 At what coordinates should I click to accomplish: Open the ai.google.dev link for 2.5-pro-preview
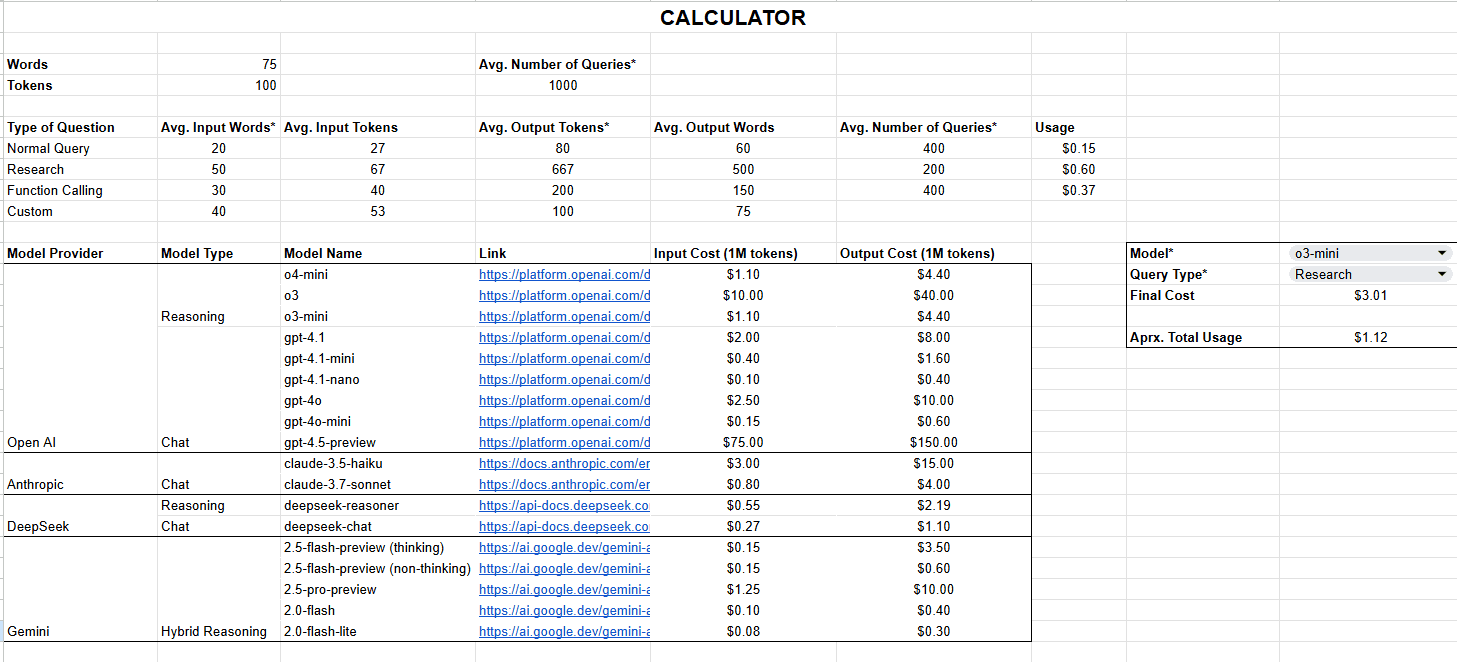[565, 589]
